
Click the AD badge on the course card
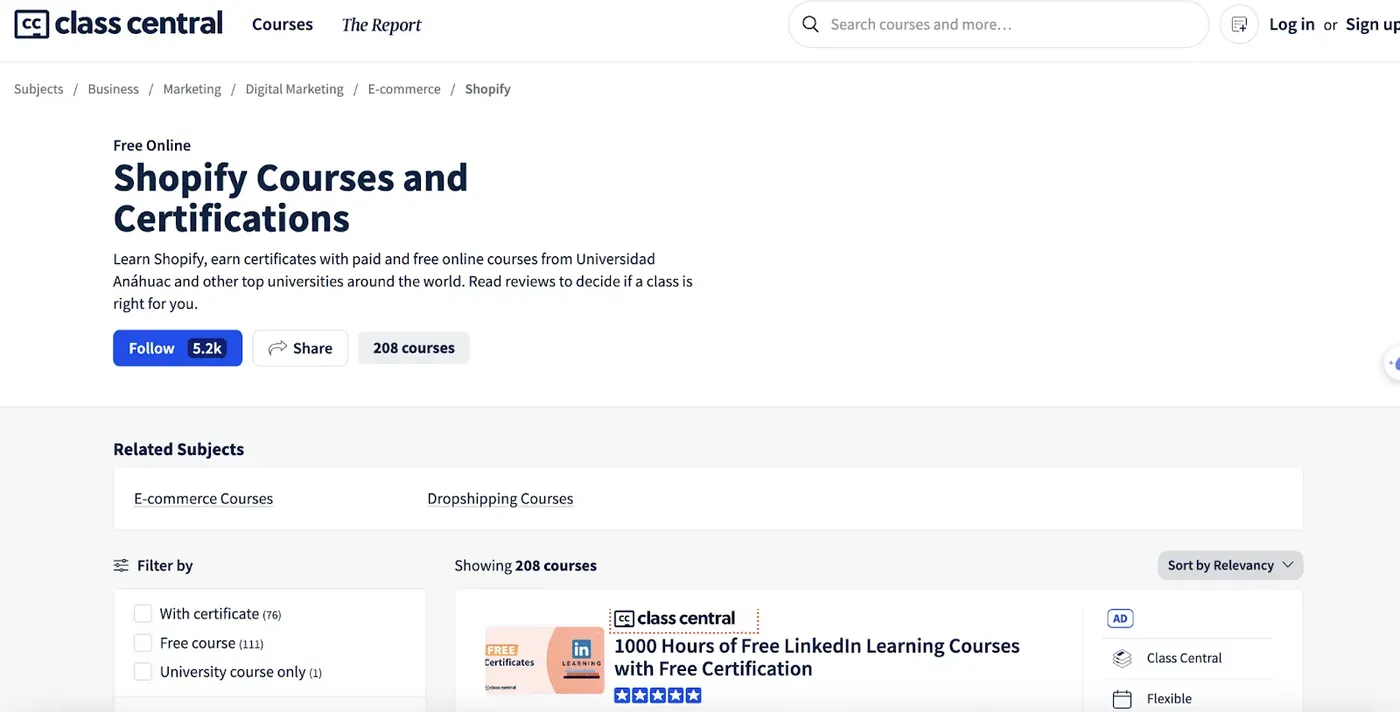[1120, 618]
